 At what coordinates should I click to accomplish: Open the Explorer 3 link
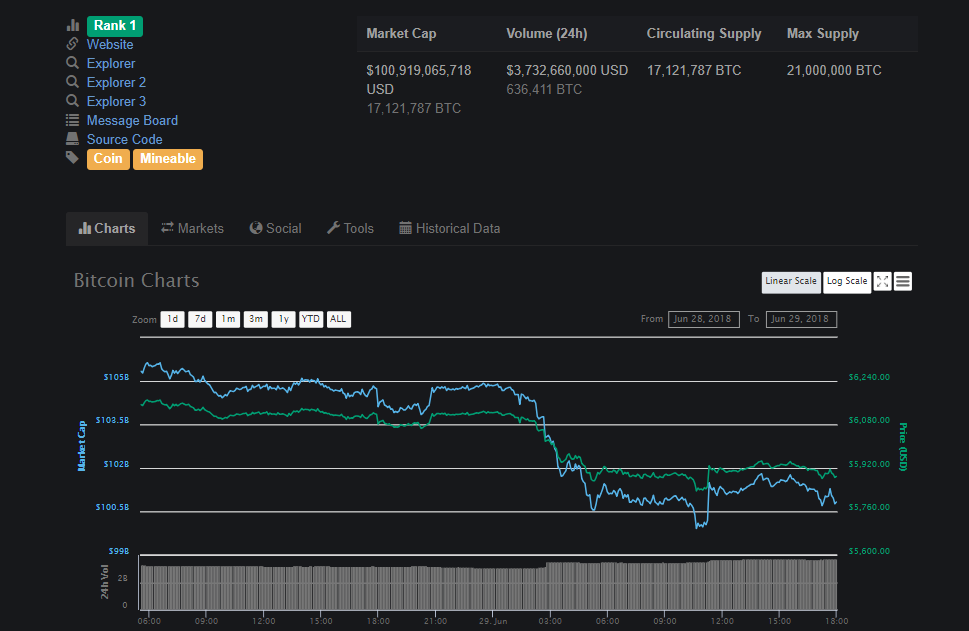116,101
